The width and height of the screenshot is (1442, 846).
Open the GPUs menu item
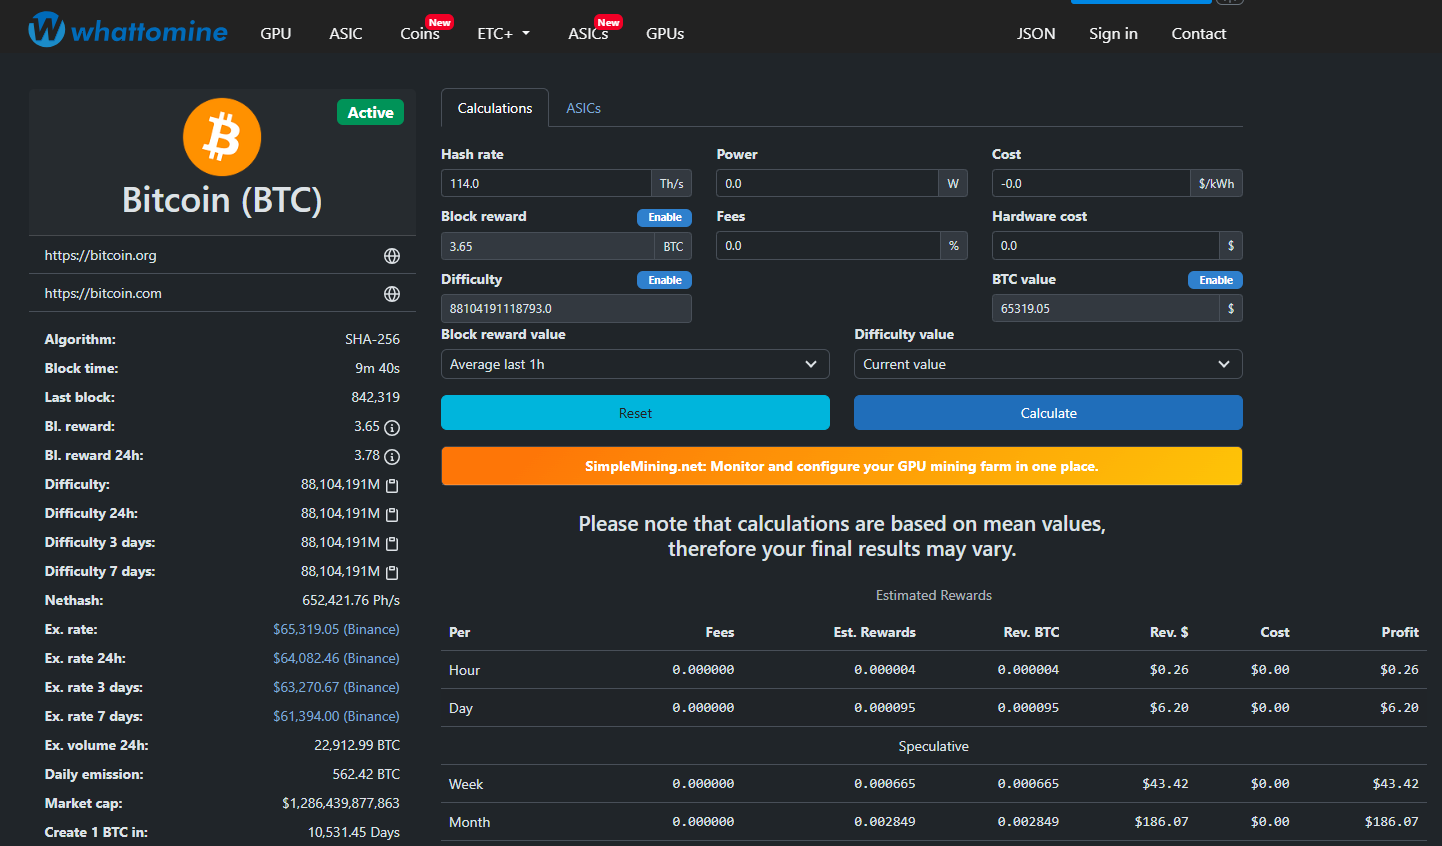click(665, 34)
